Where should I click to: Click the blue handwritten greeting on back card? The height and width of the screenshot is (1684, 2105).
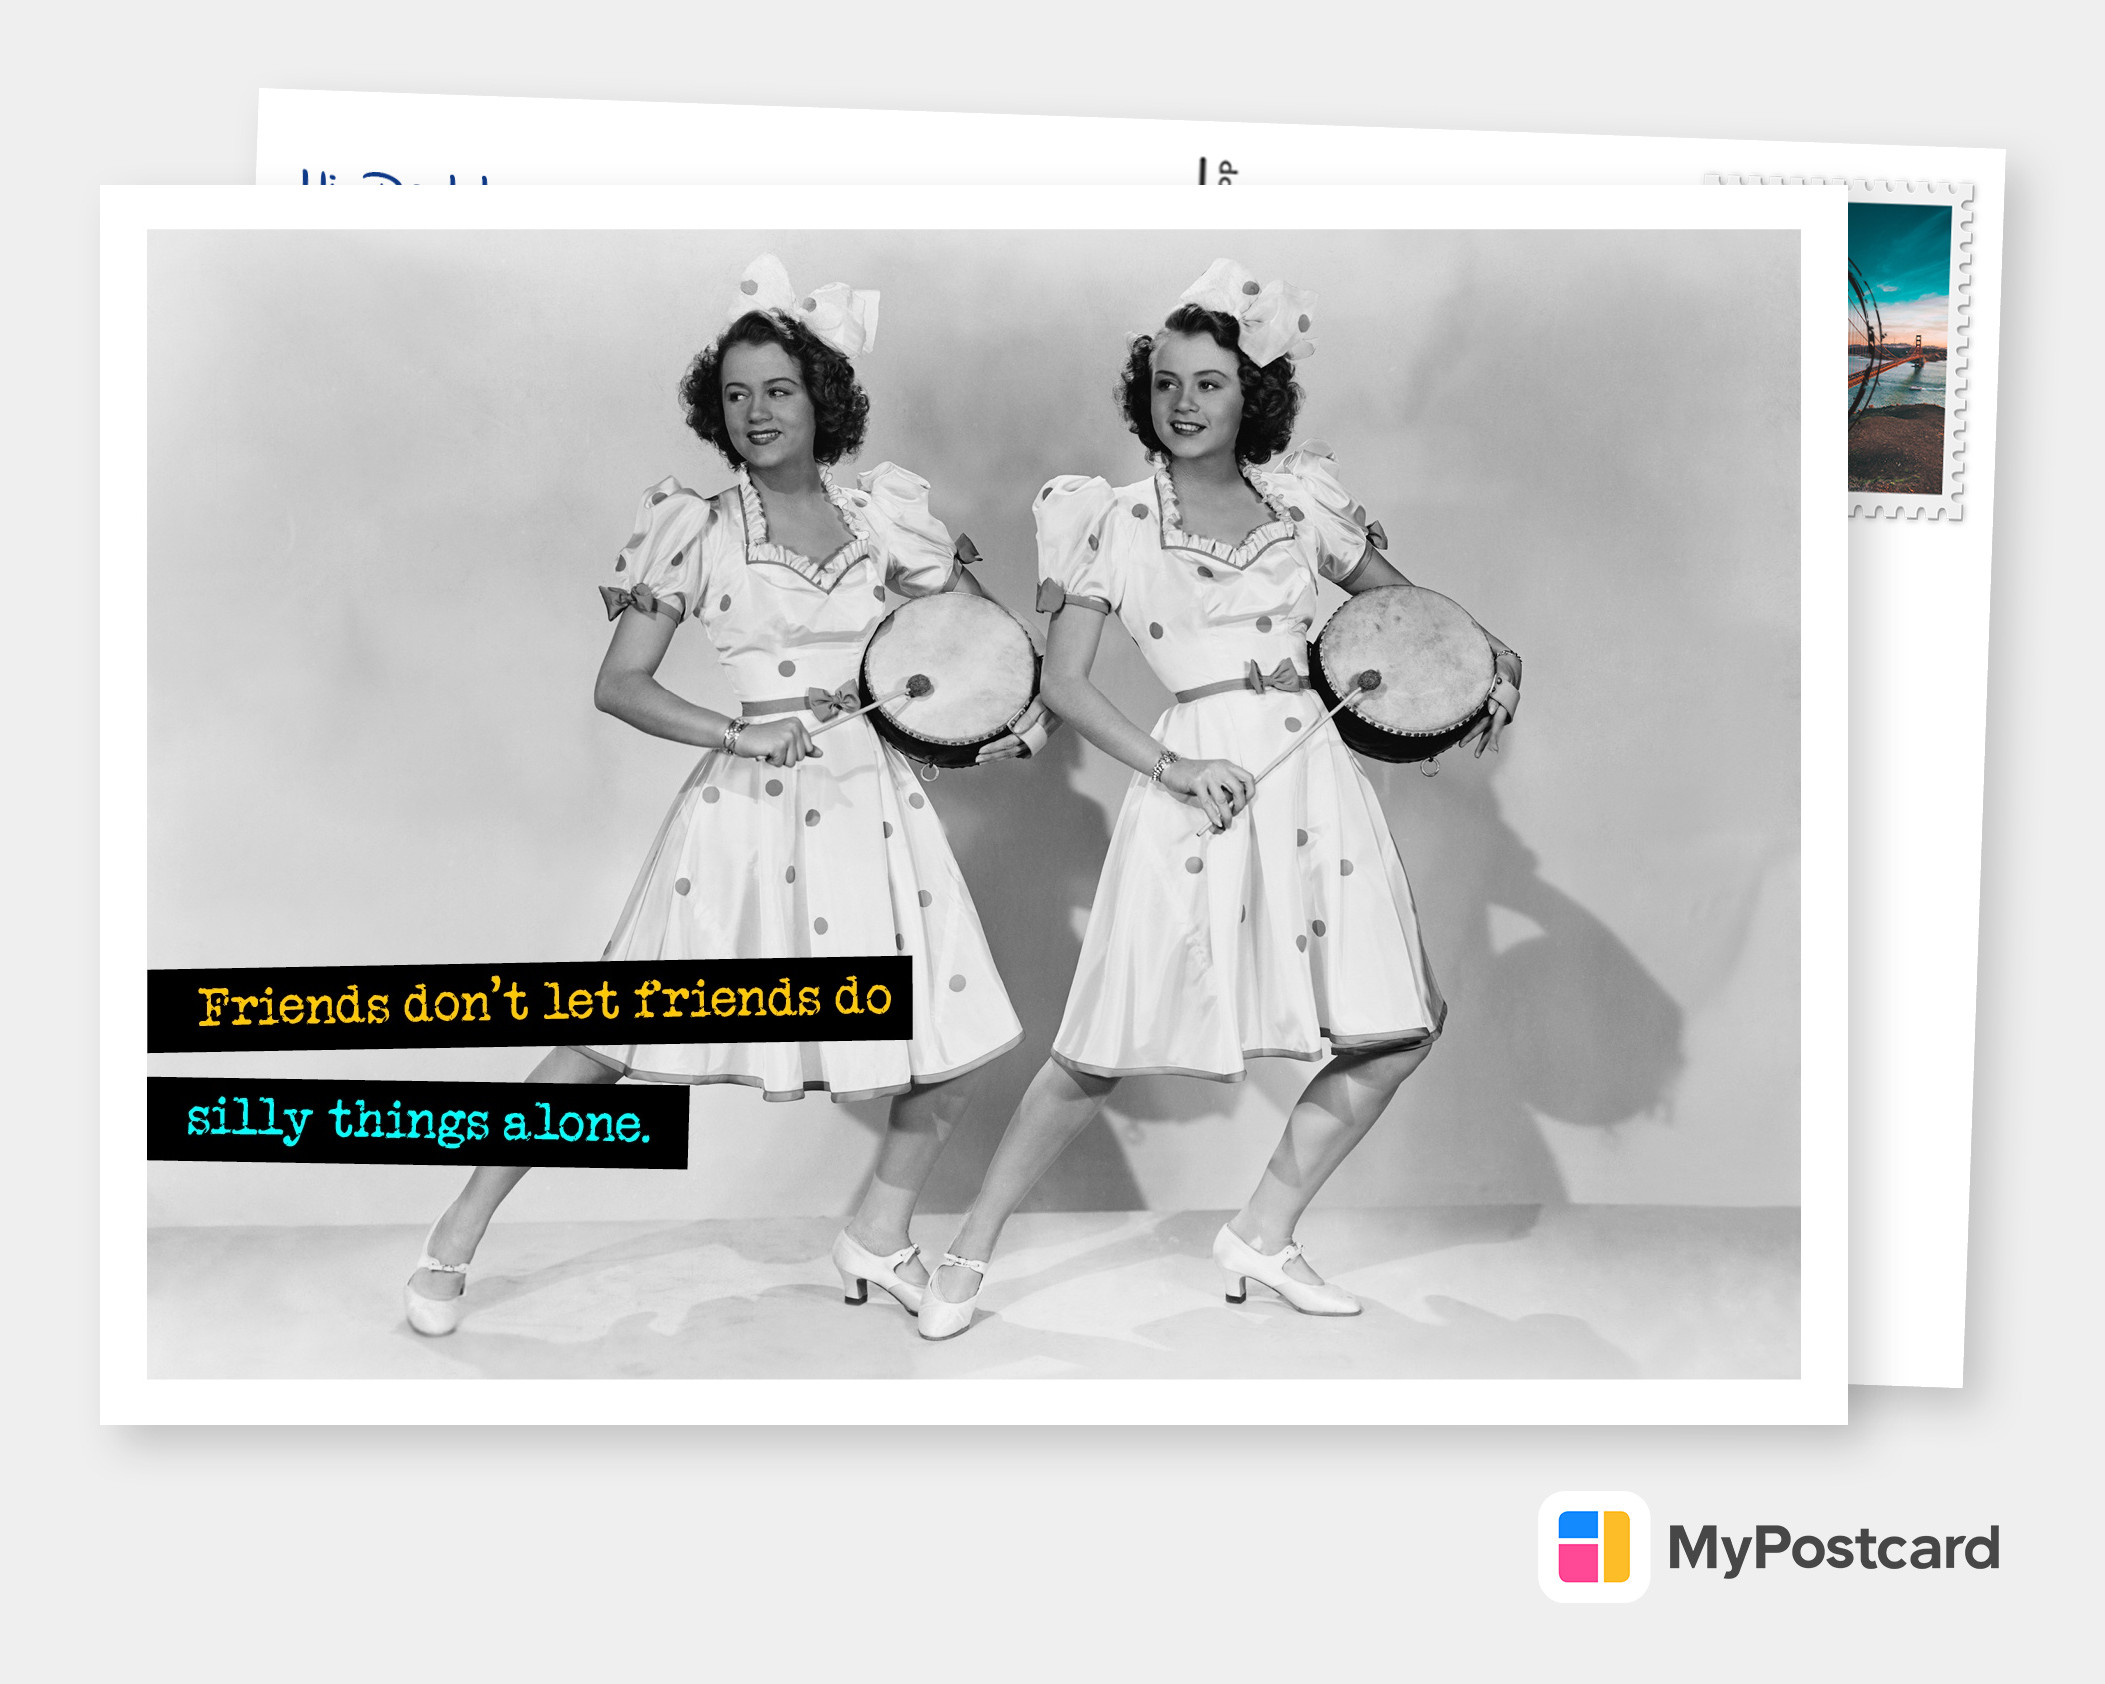pyautogui.click(x=396, y=178)
